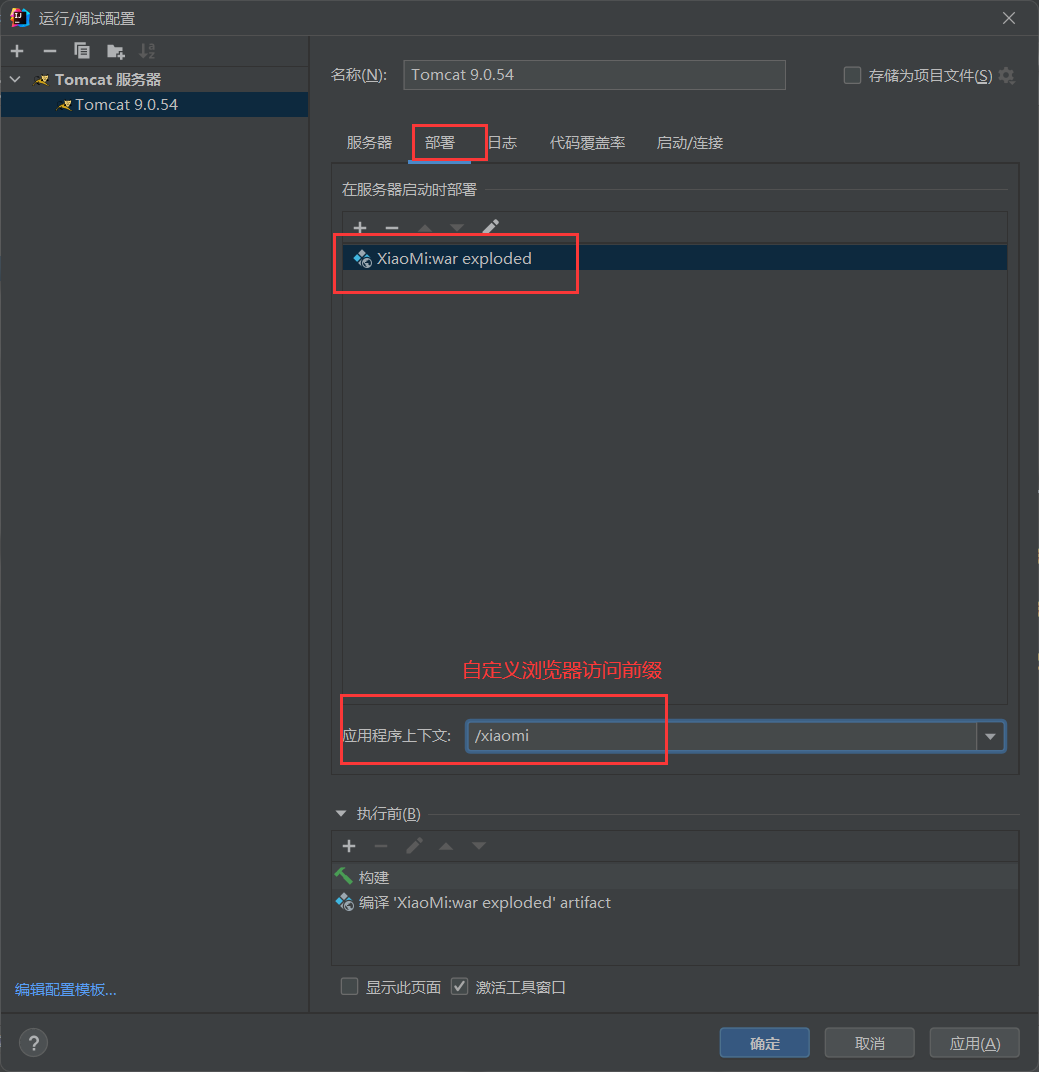Add new configuration with left panel plus icon
The image size is (1039, 1072).
pyautogui.click(x=18, y=51)
